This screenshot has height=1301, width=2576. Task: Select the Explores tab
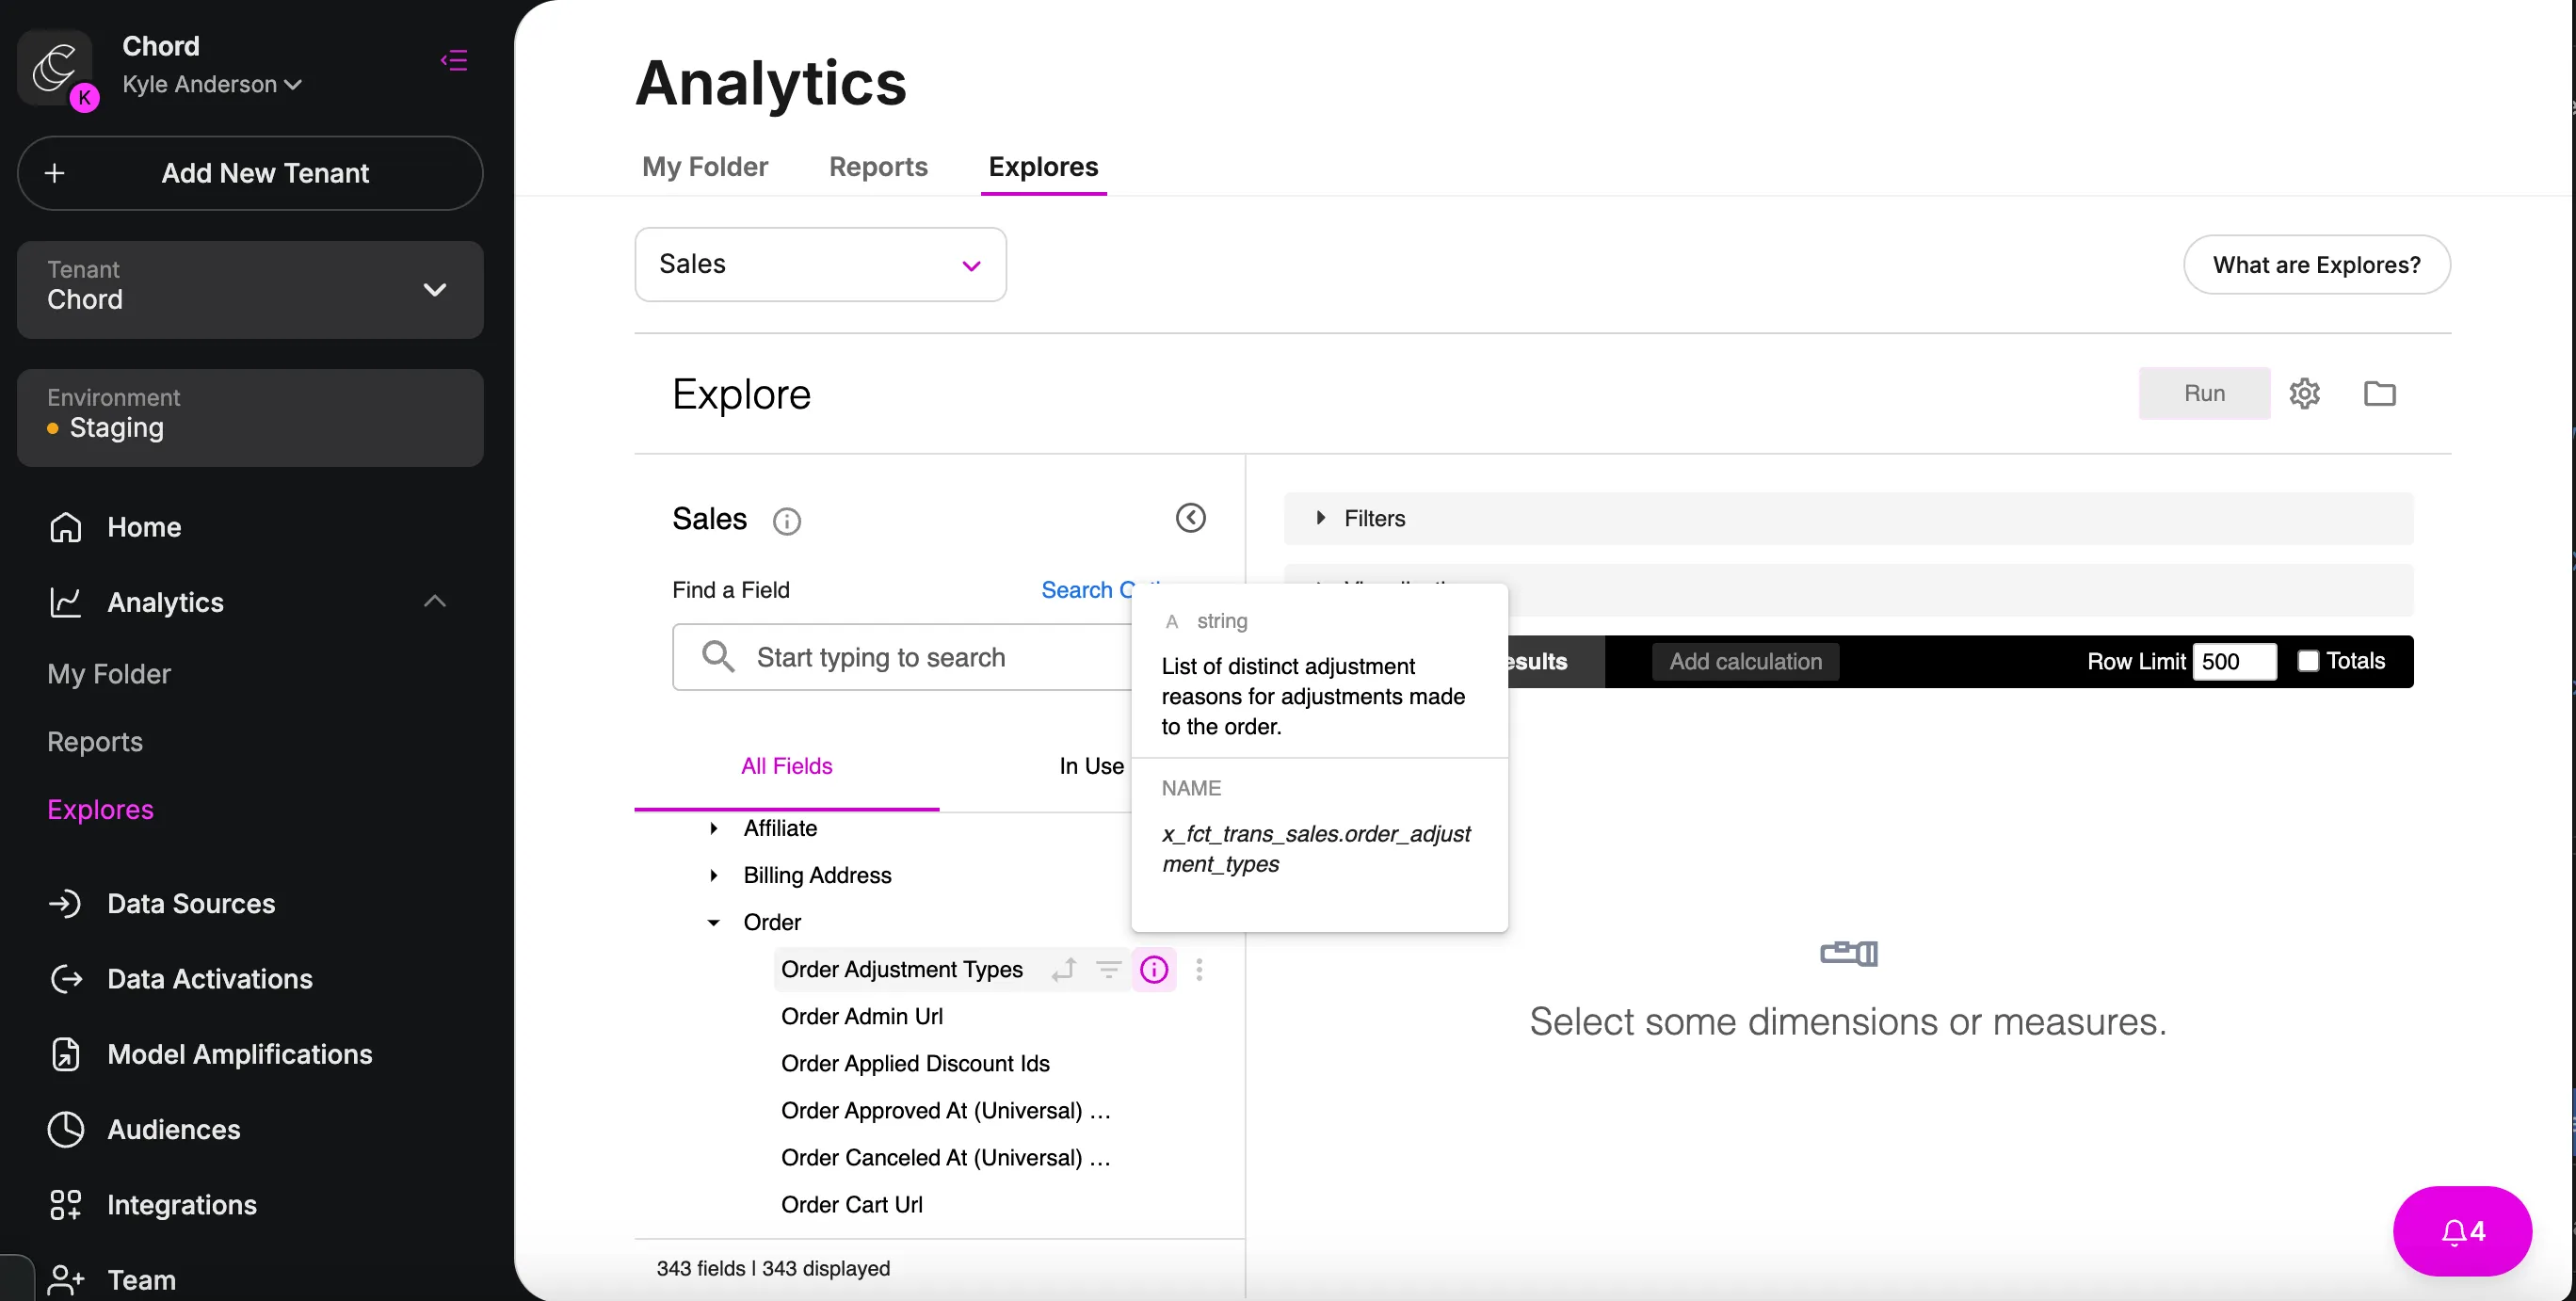[x=1043, y=166]
